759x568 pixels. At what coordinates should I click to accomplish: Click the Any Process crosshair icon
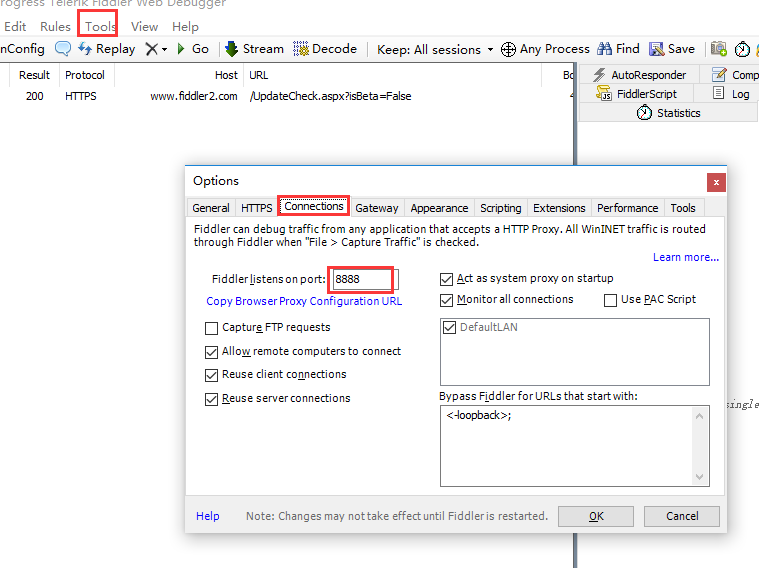tap(508, 49)
